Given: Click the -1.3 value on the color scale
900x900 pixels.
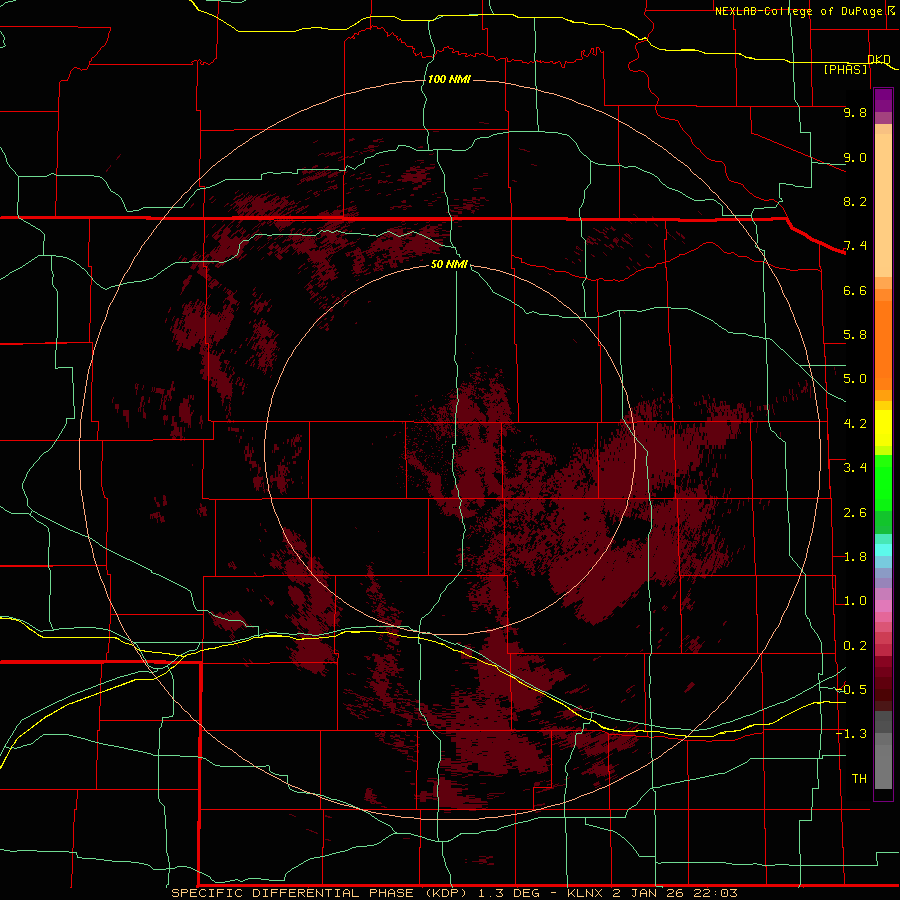Looking at the screenshot, I should coord(851,734).
